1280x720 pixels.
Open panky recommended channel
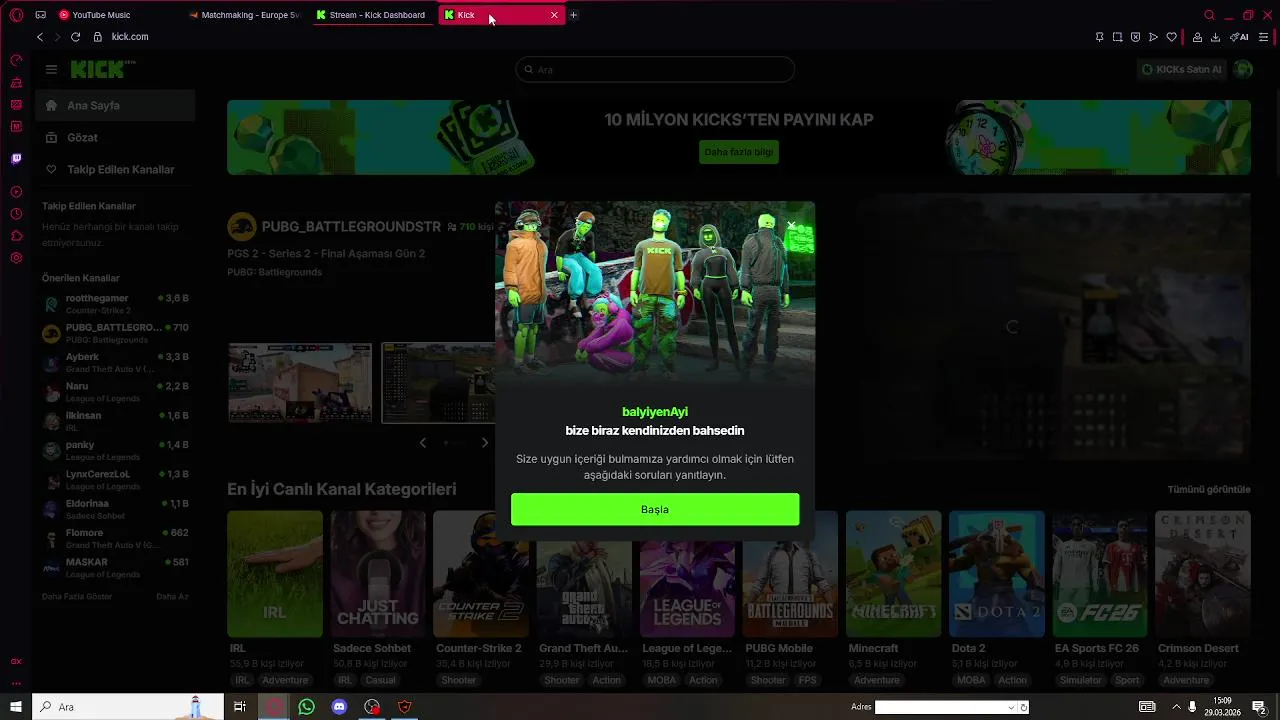click(115, 450)
